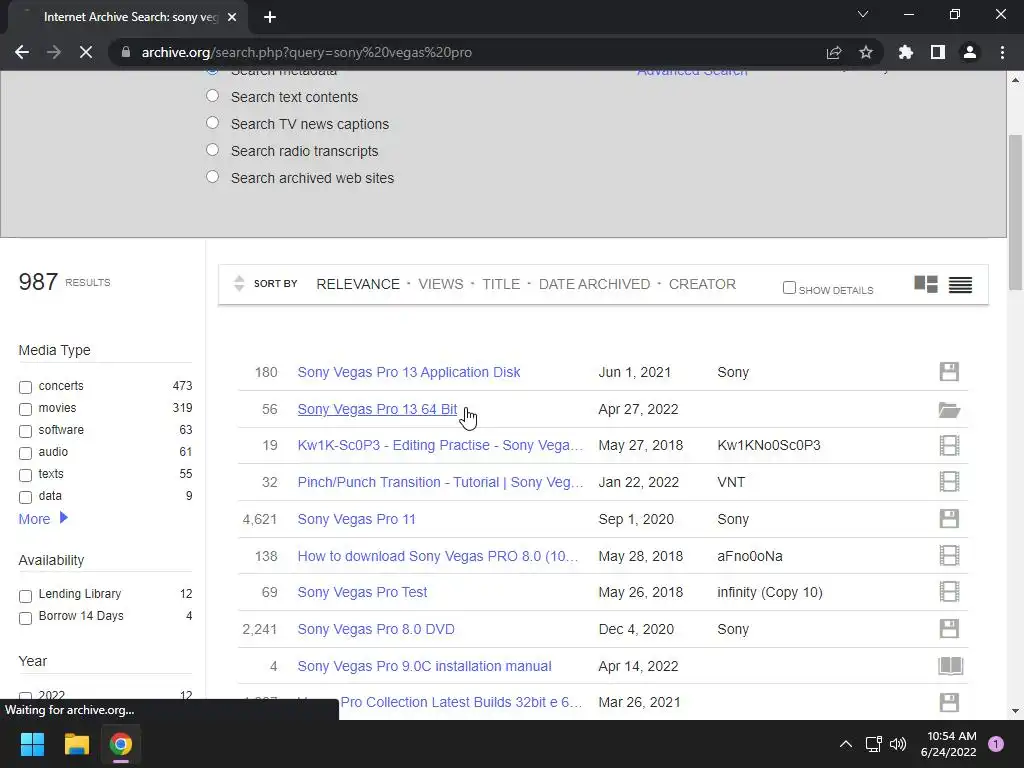Check the software media type filter
1024x768 pixels.
[x=25, y=431]
